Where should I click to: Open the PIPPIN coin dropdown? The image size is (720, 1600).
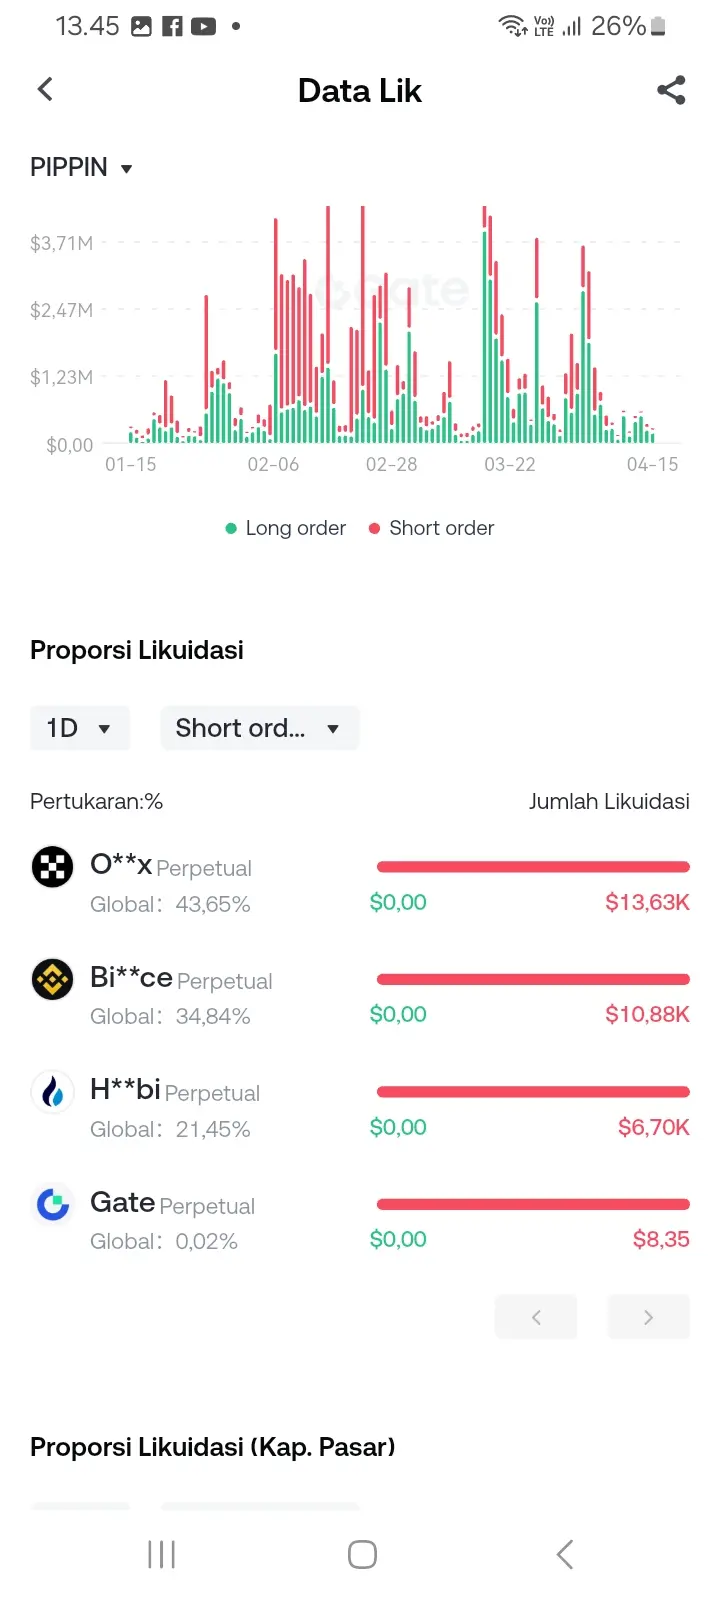coord(82,168)
